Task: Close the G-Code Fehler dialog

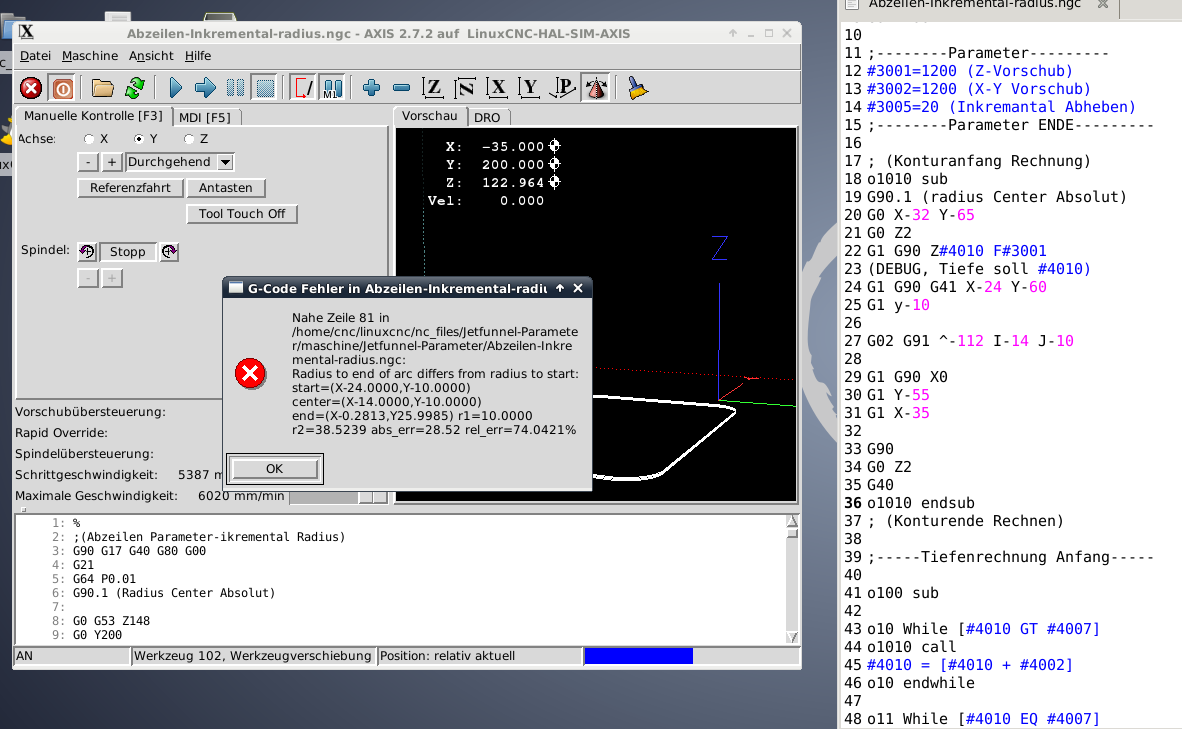Action: click(x=578, y=288)
